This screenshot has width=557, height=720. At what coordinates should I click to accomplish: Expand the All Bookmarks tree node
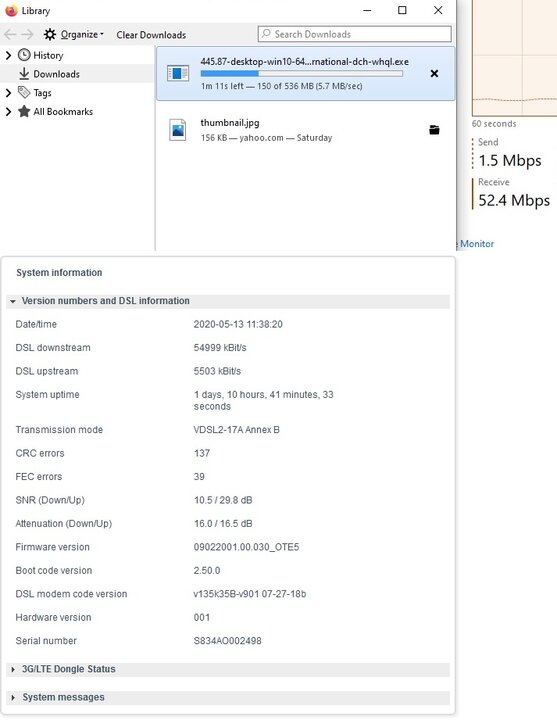click(8, 112)
